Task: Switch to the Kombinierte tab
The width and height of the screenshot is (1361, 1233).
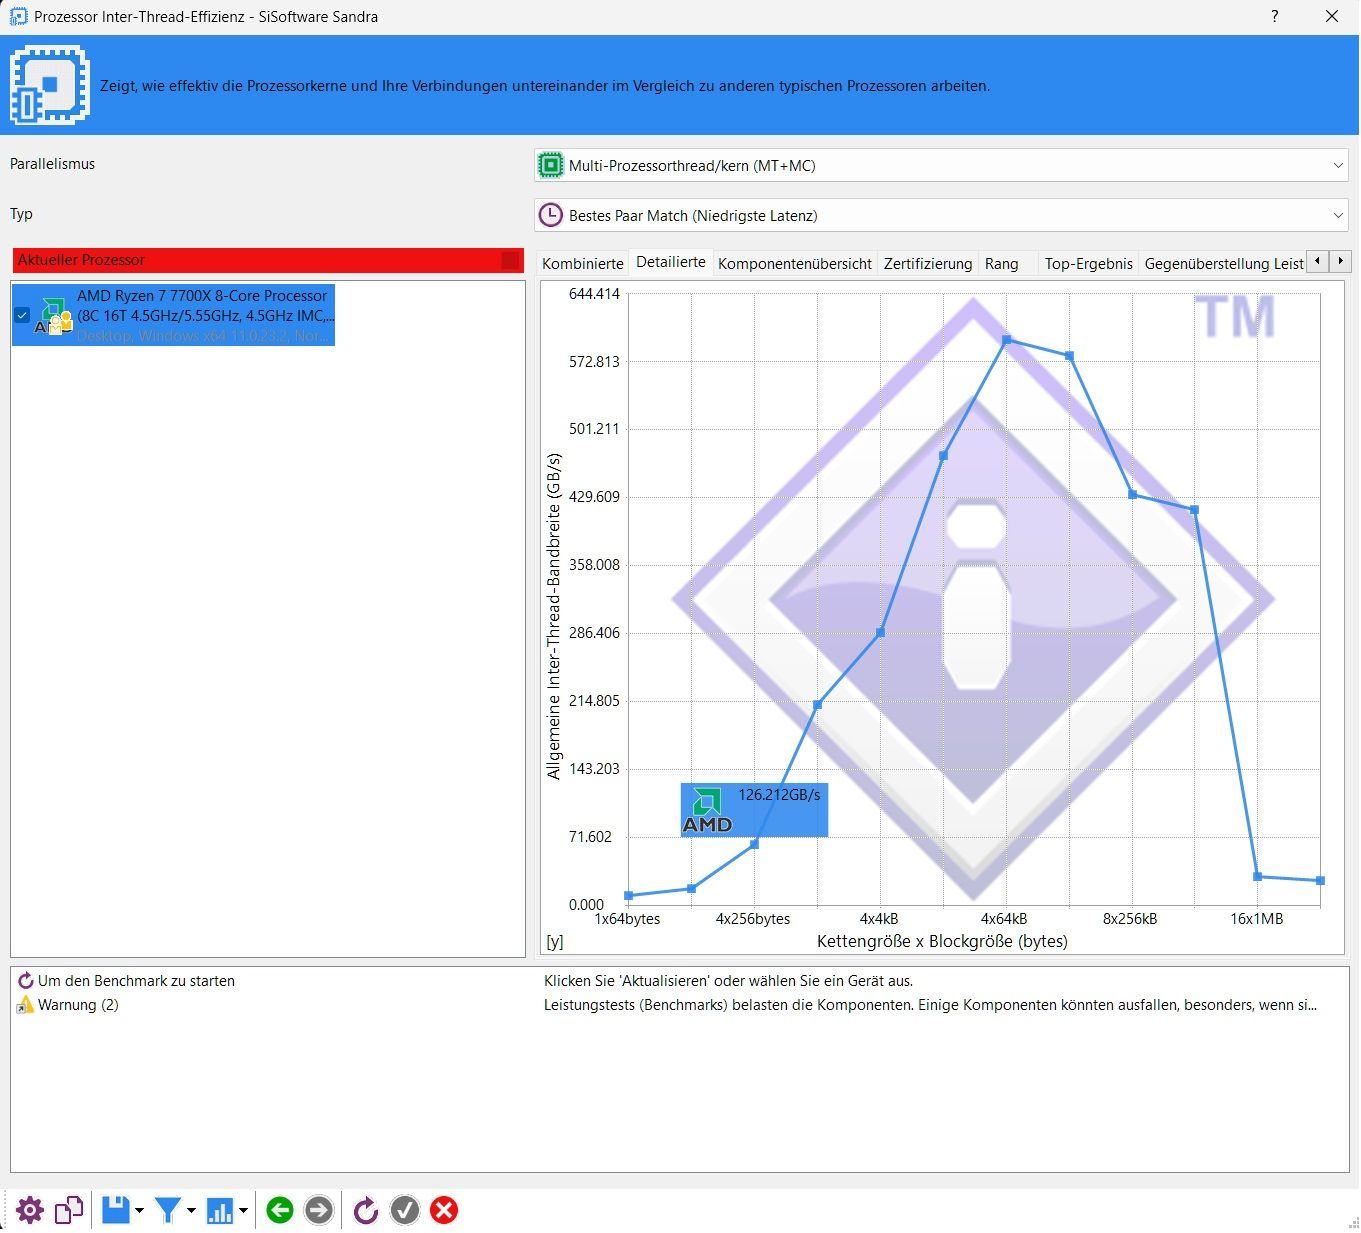Action: tap(583, 264)
